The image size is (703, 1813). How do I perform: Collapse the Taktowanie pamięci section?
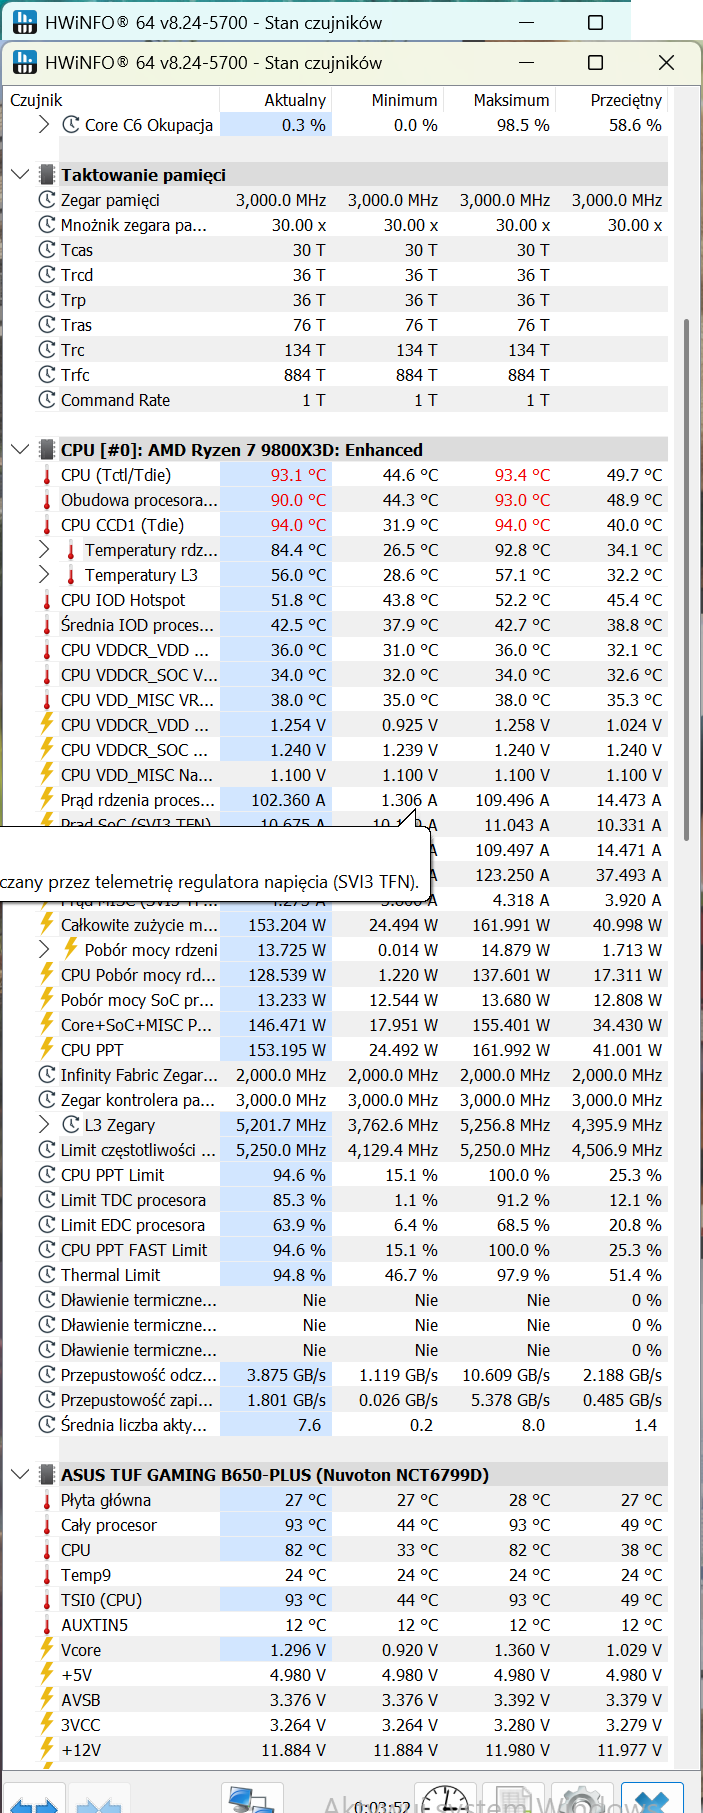click(20, 175)
